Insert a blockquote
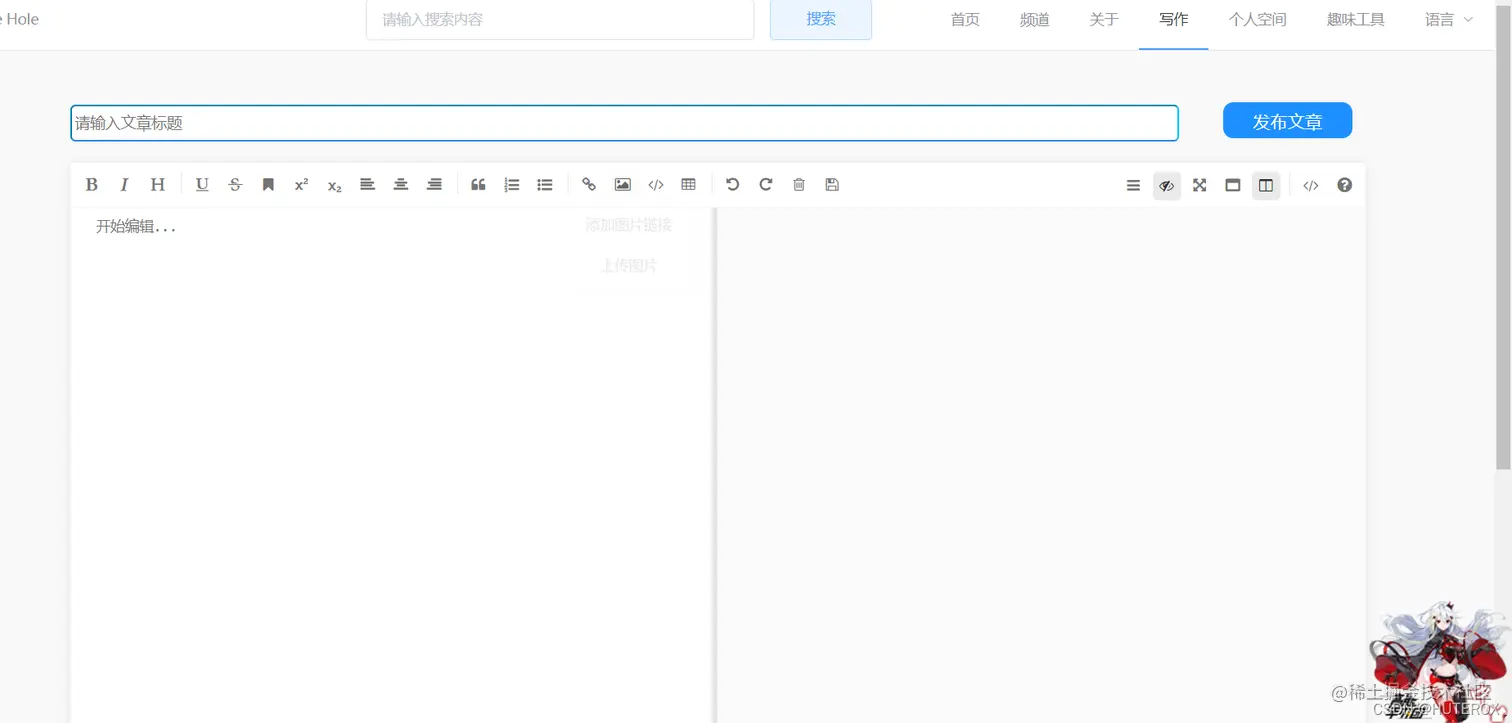This screenshot has height=723, width=1512. click(x=478, y=184)
